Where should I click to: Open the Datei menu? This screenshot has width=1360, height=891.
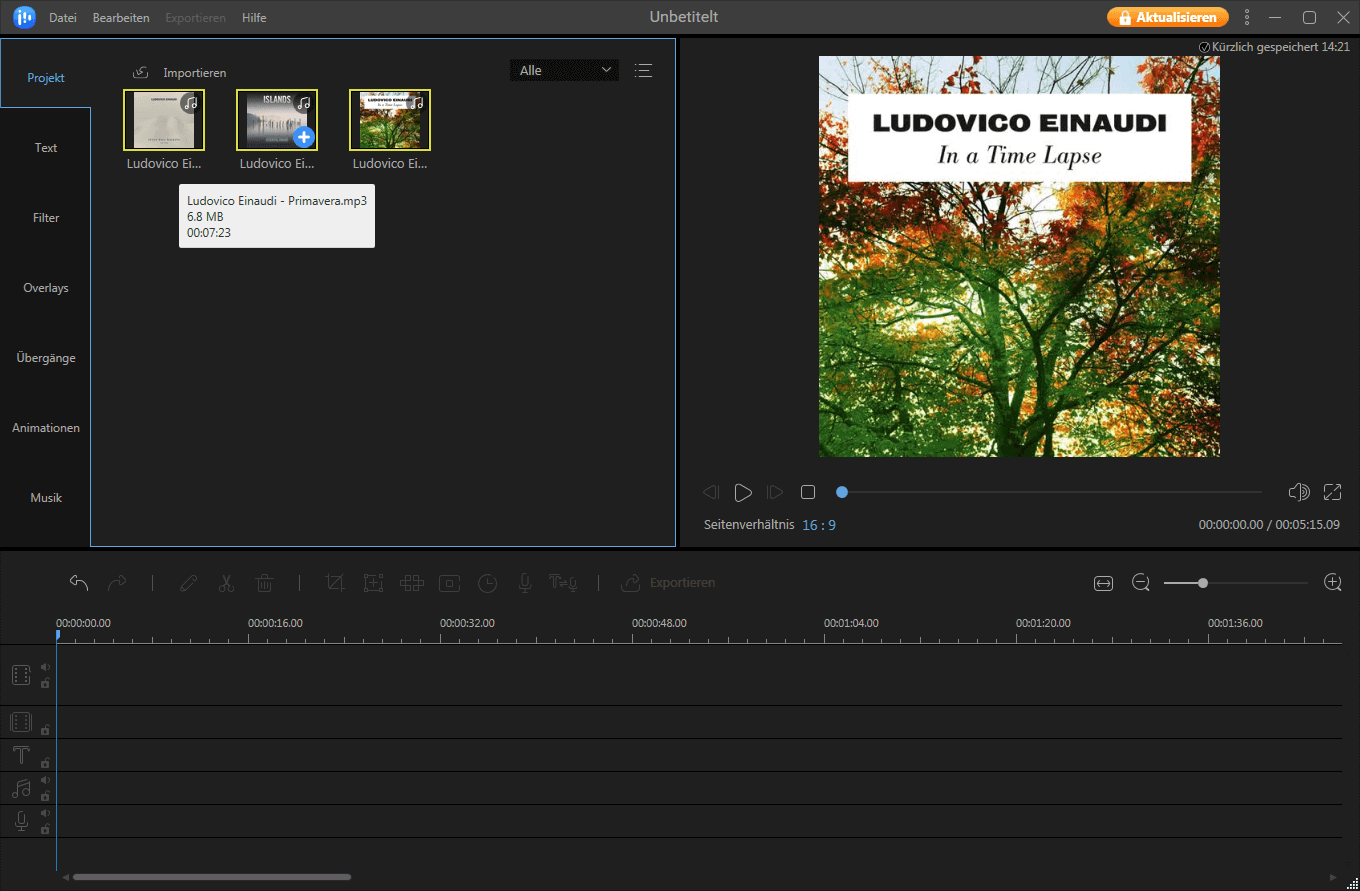pyautogui.click(x=63, y=18)
